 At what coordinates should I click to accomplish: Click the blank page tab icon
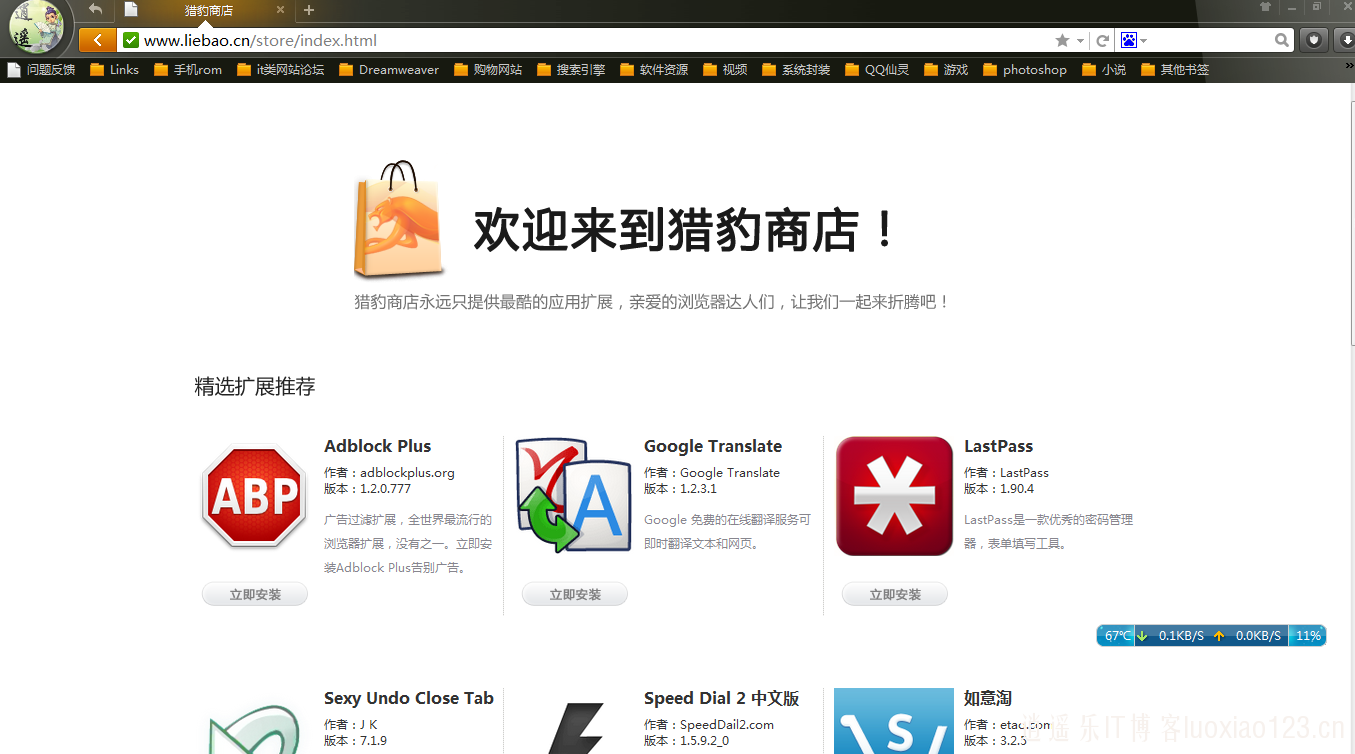131,9
